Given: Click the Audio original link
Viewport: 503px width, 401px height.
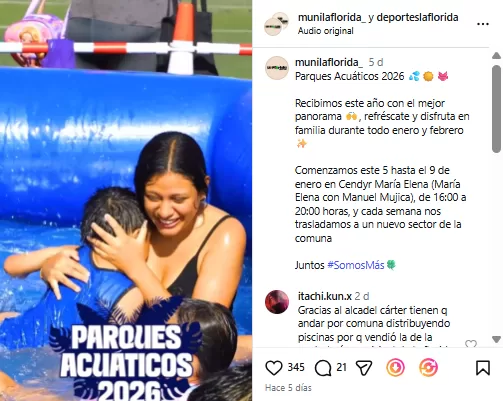Looking at the screenshot, I should click(x=326, y=31).
